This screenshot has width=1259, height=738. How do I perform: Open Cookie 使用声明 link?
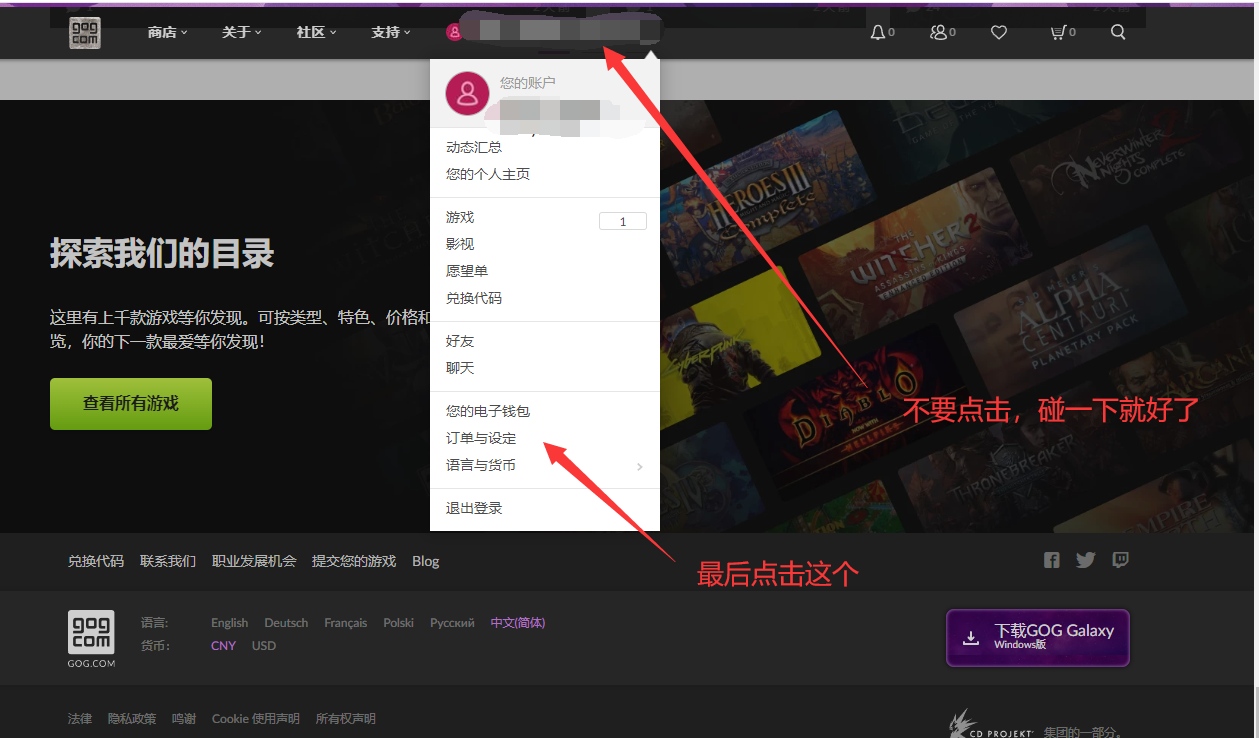coord(256,718)
